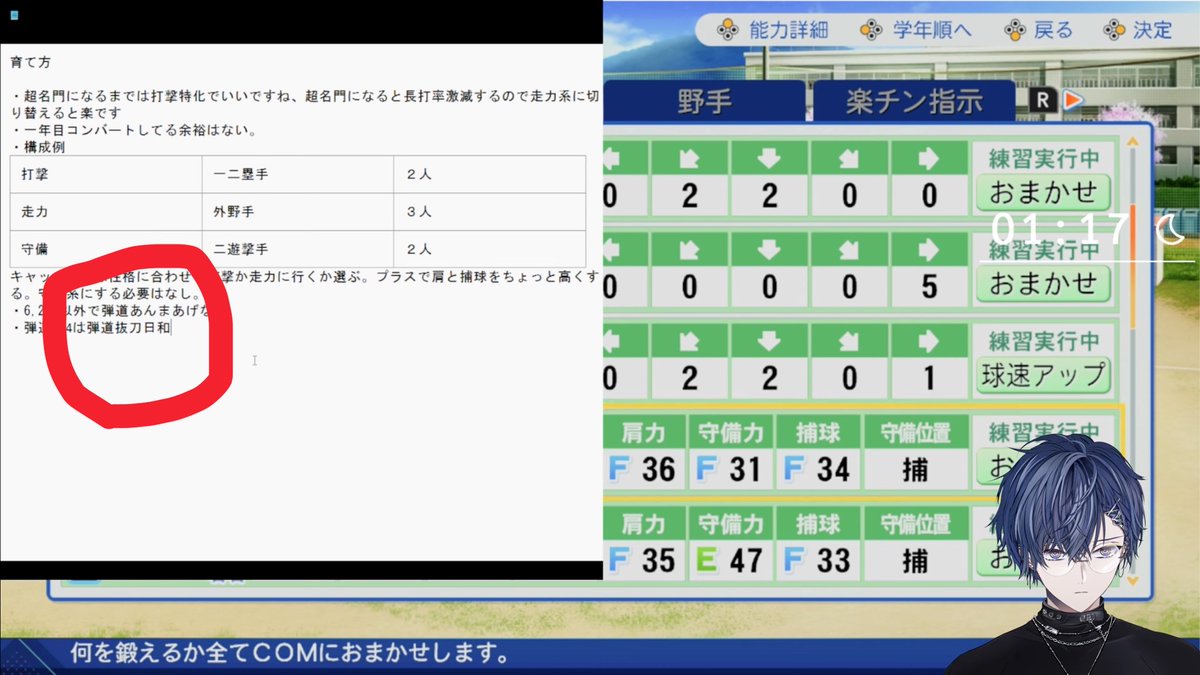Viewport: 1200px width, 675px height.
Task: Click the 一二塁手 table cell
Action: point(298,174)
